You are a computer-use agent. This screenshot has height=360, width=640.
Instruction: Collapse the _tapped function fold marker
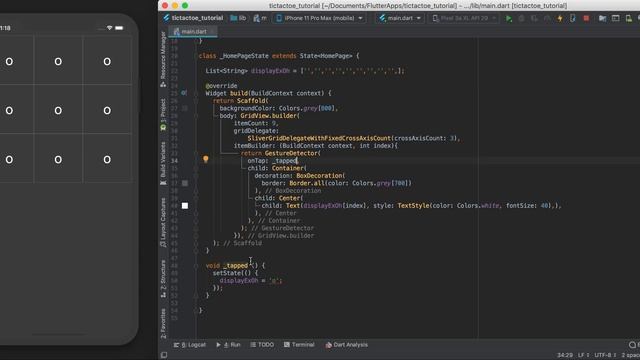pyautogui.click(x=196, y=266)
